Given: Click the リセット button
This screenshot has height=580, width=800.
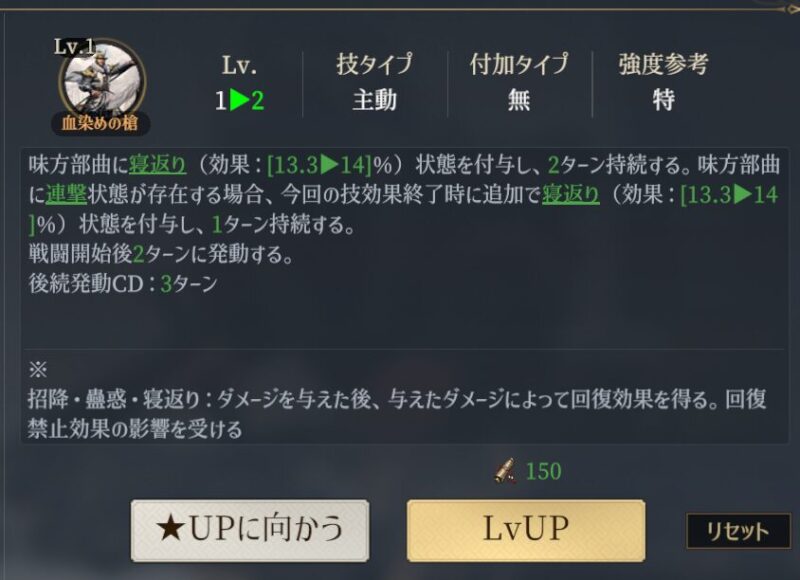Looking at the screenshot, I should click(738, 532).
